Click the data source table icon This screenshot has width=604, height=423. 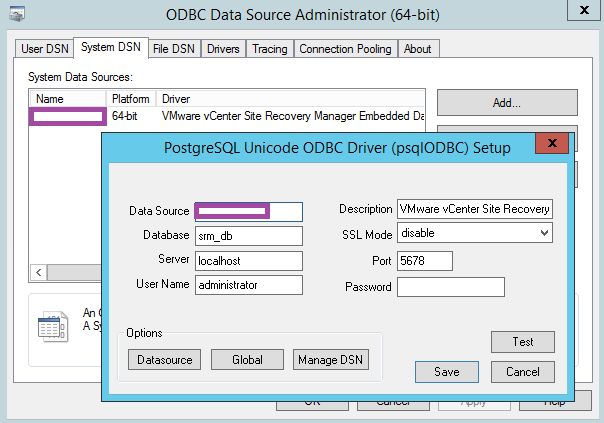coord(53,327)
